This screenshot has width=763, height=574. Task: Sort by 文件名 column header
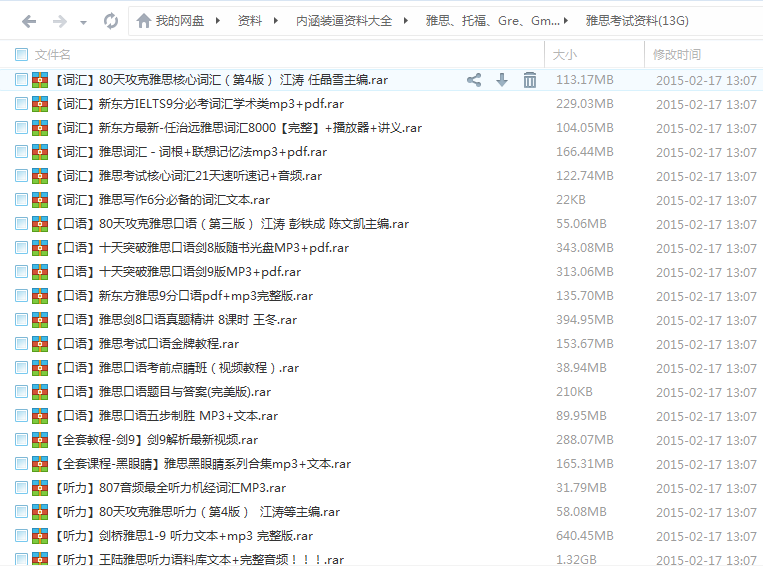click(53, 54)
